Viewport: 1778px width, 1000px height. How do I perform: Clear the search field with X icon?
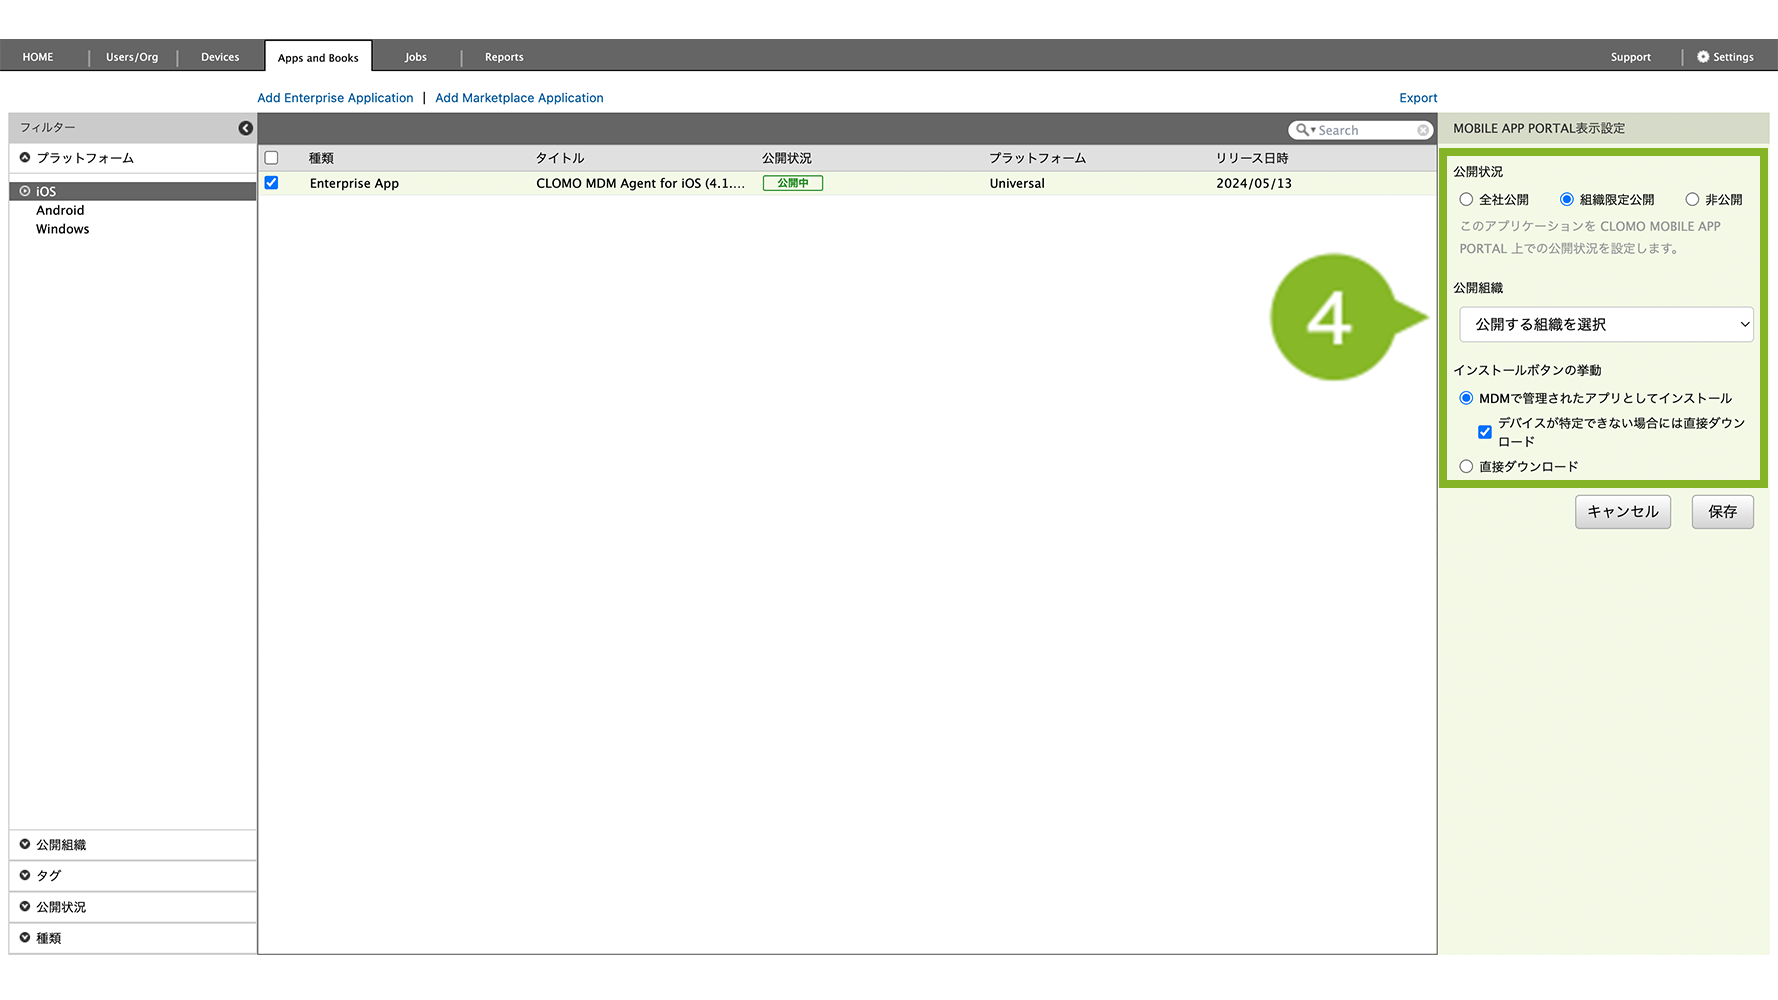coord(1422,130)
